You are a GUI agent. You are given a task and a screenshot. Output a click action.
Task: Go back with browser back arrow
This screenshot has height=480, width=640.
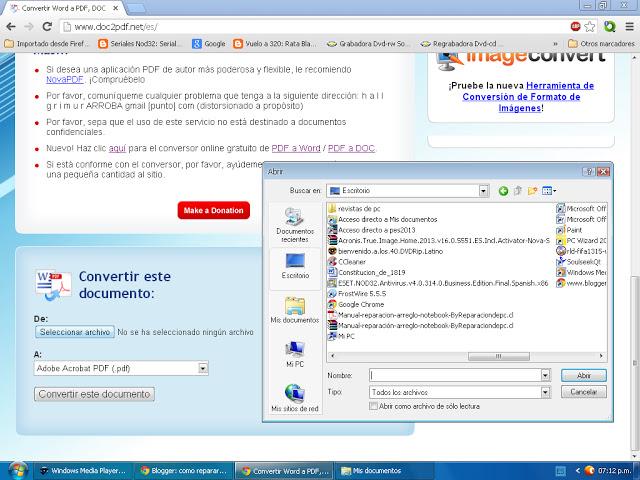[x=11, y=27]
